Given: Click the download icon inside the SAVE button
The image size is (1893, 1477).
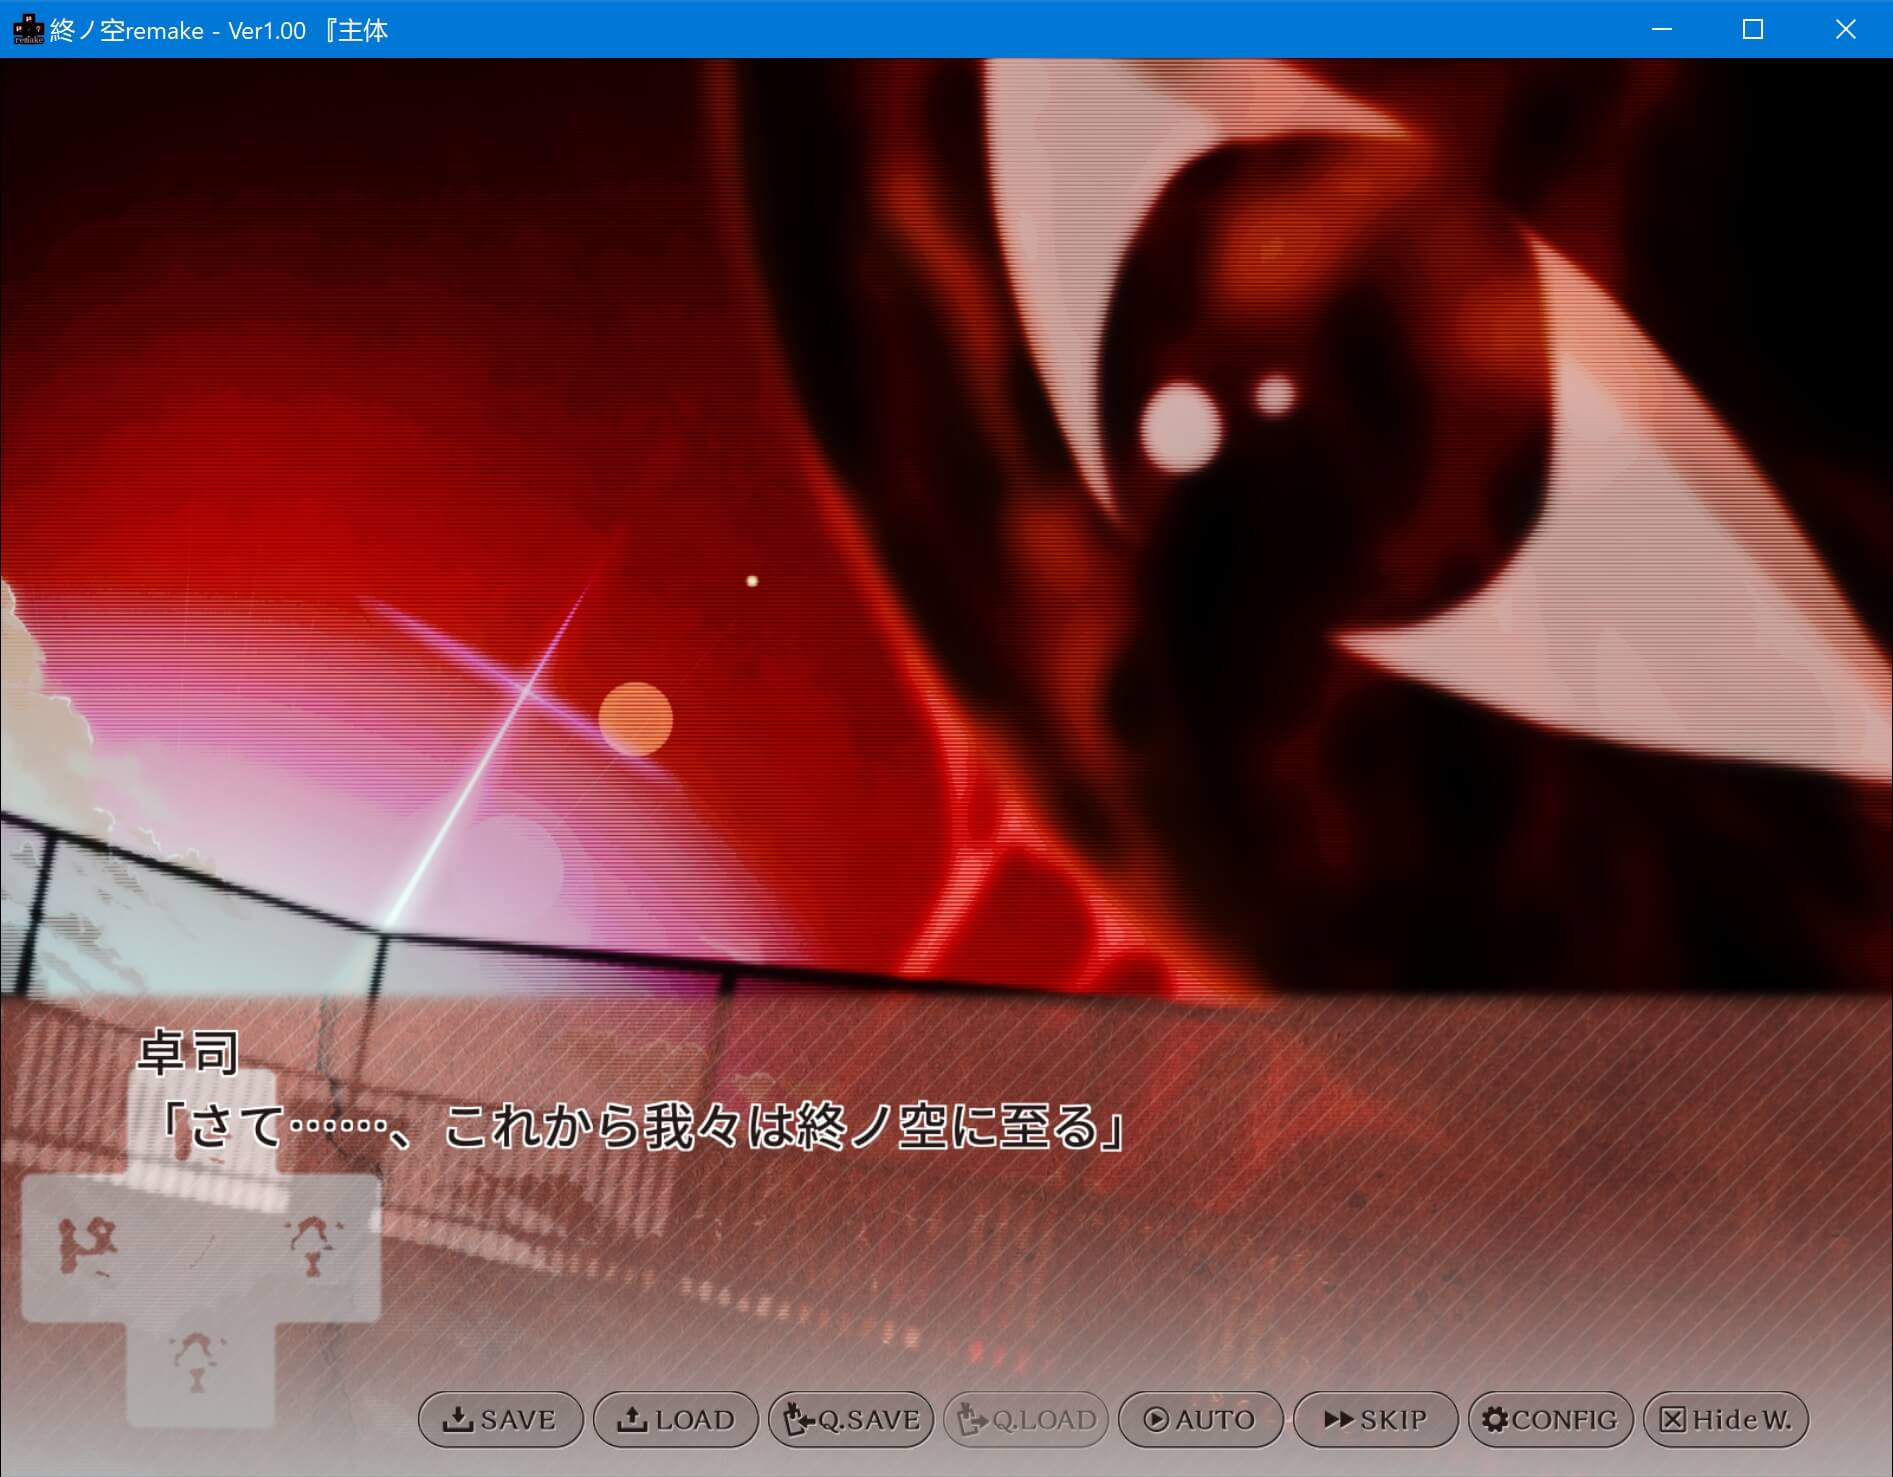Looking at the screenshot, I should (x=458, y=1419).
